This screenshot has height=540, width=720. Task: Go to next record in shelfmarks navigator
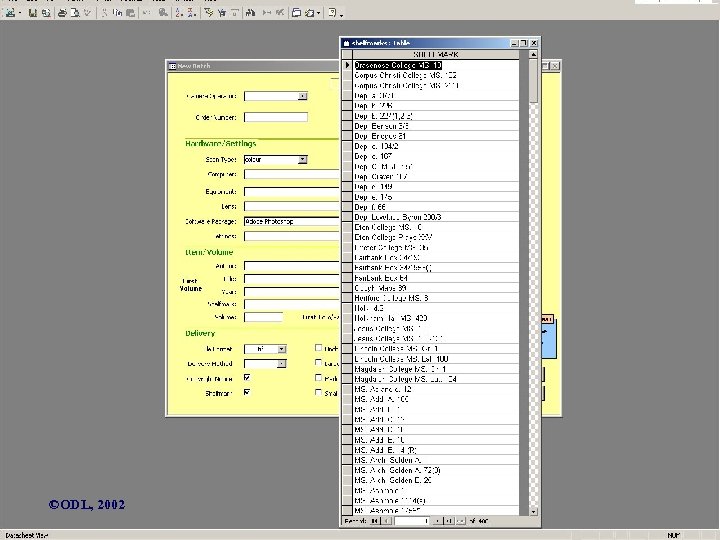(437, 521)
